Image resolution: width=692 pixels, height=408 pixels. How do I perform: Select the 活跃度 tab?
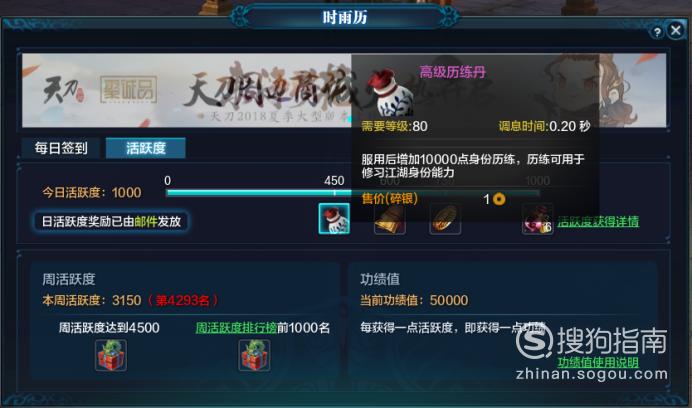[146, 147]
